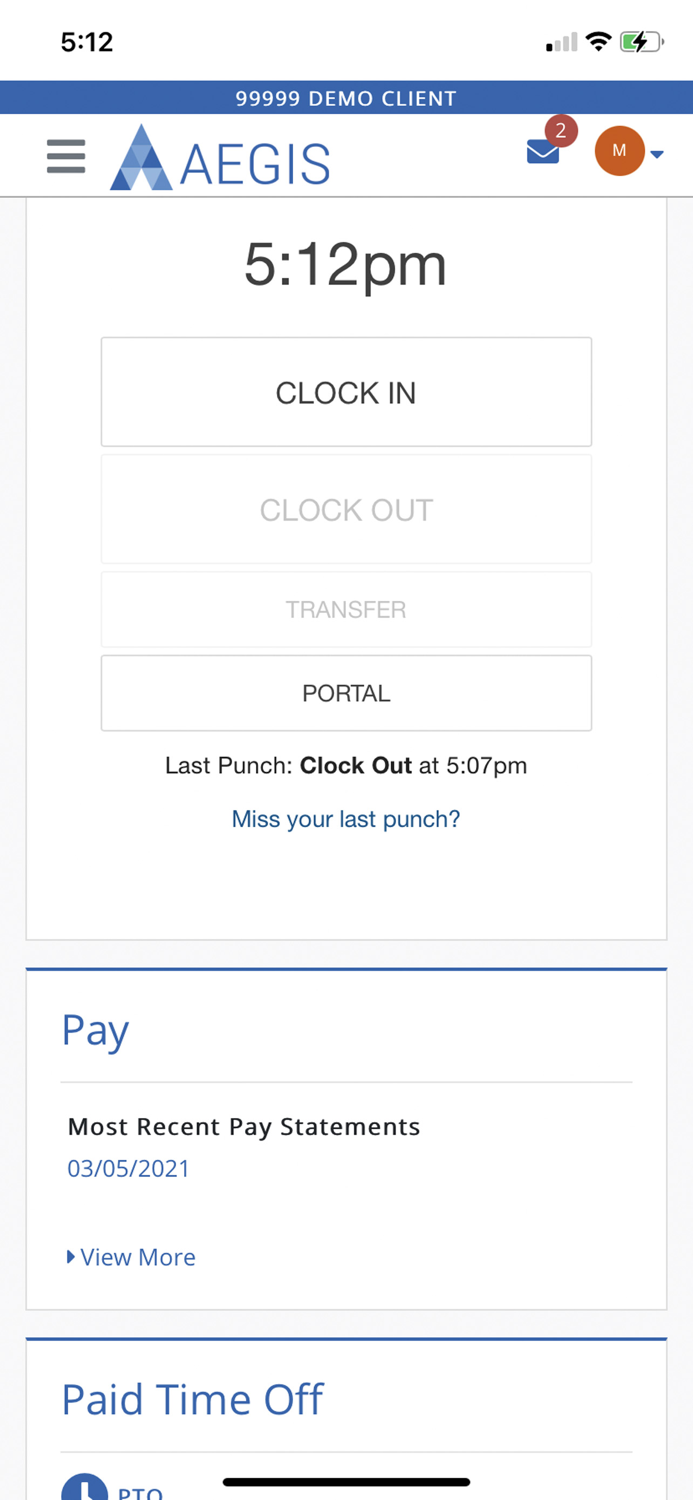The image size is (693, 1500).
Task: Tap the cellular signal strength bars
Action: pyautogui.click(x=561, y=40)
